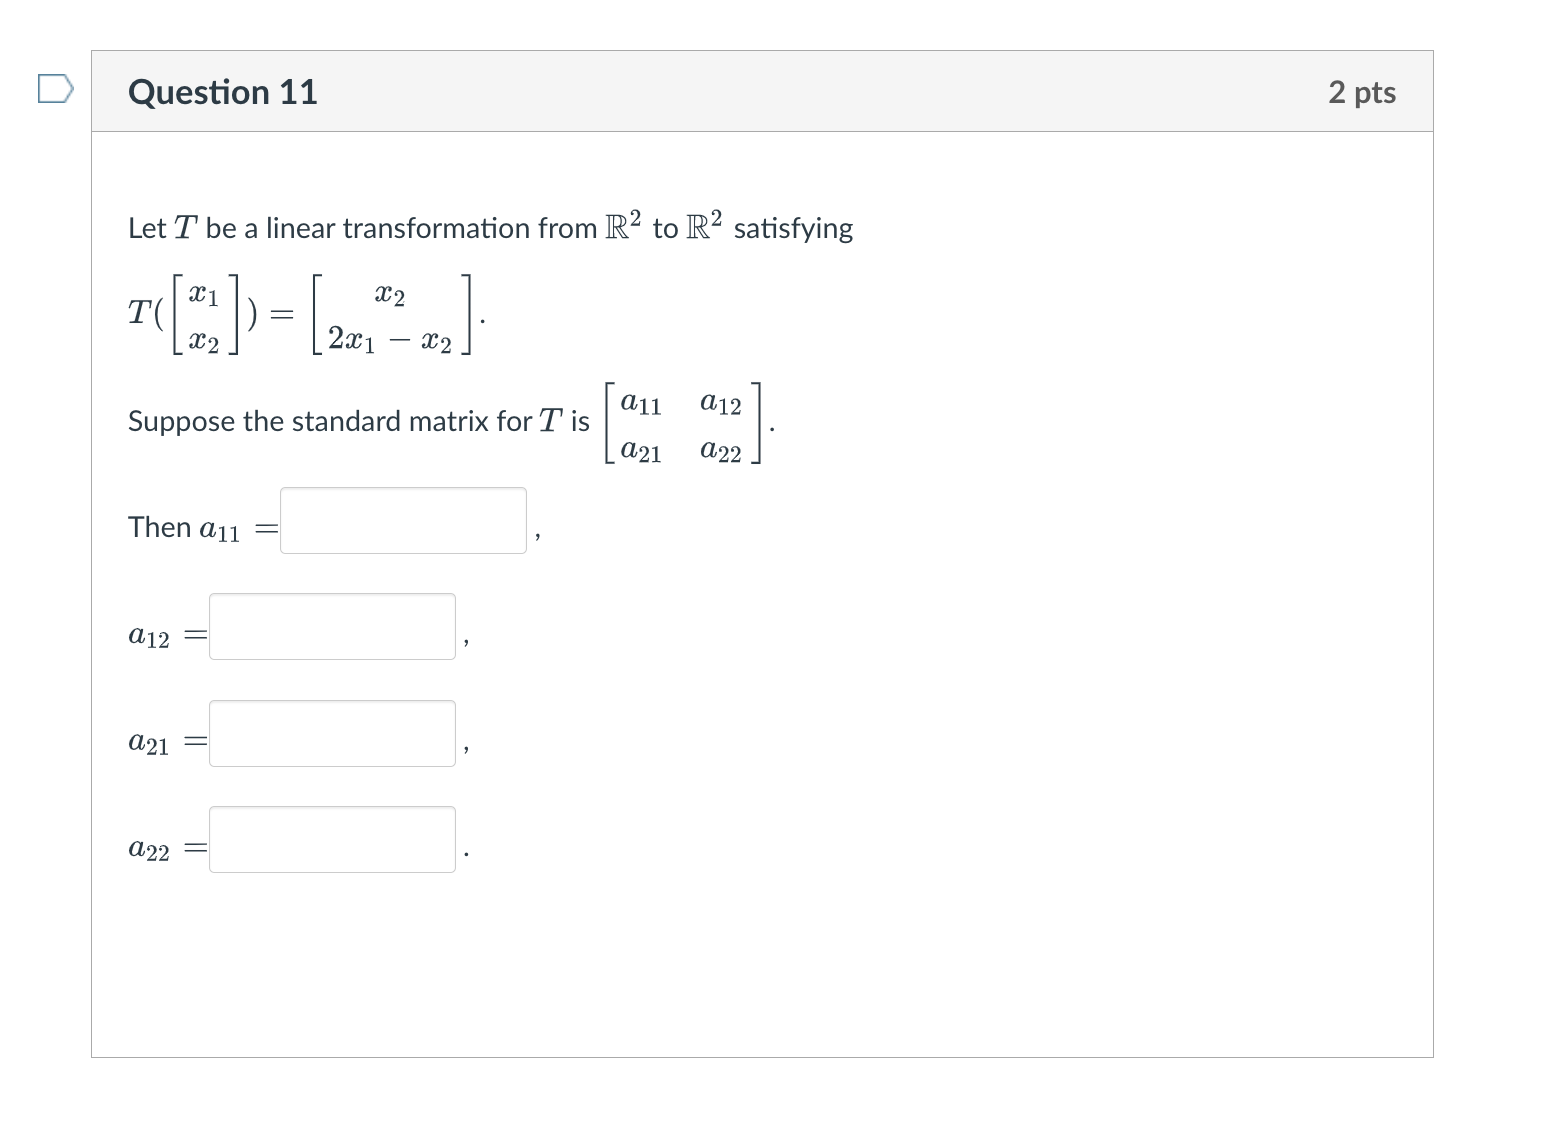Click the a12 label before its answer box
1544x1148 pixels.
click(x=151, y=634)
